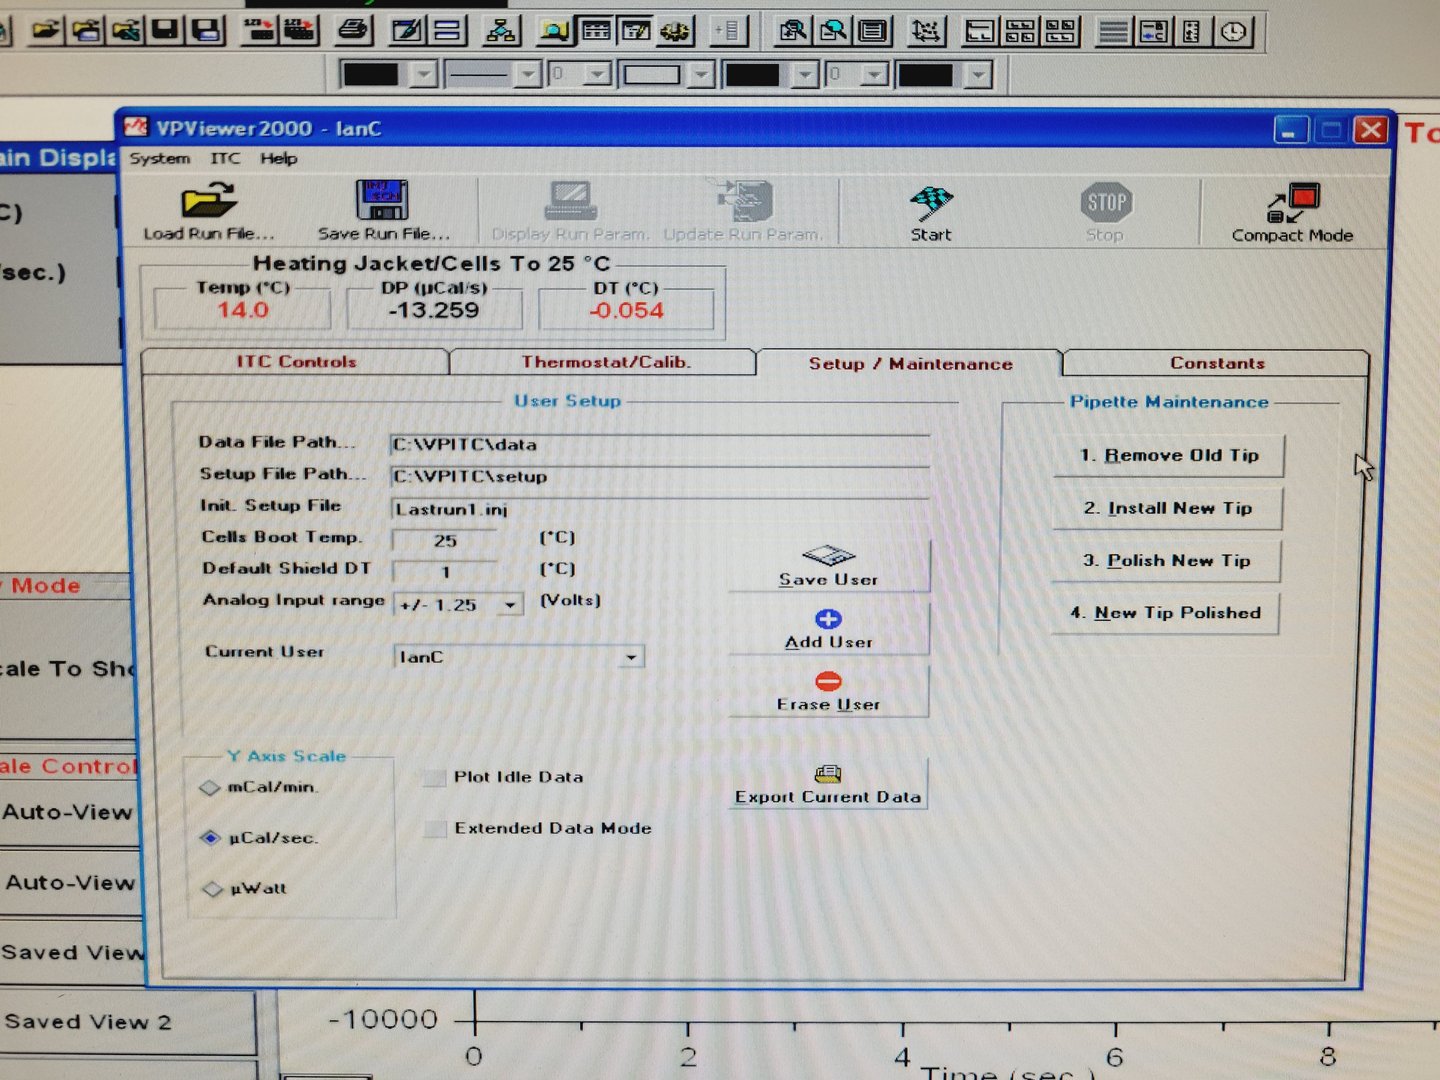Click the last black color swatch in format bar

click(x=926, y=75)
